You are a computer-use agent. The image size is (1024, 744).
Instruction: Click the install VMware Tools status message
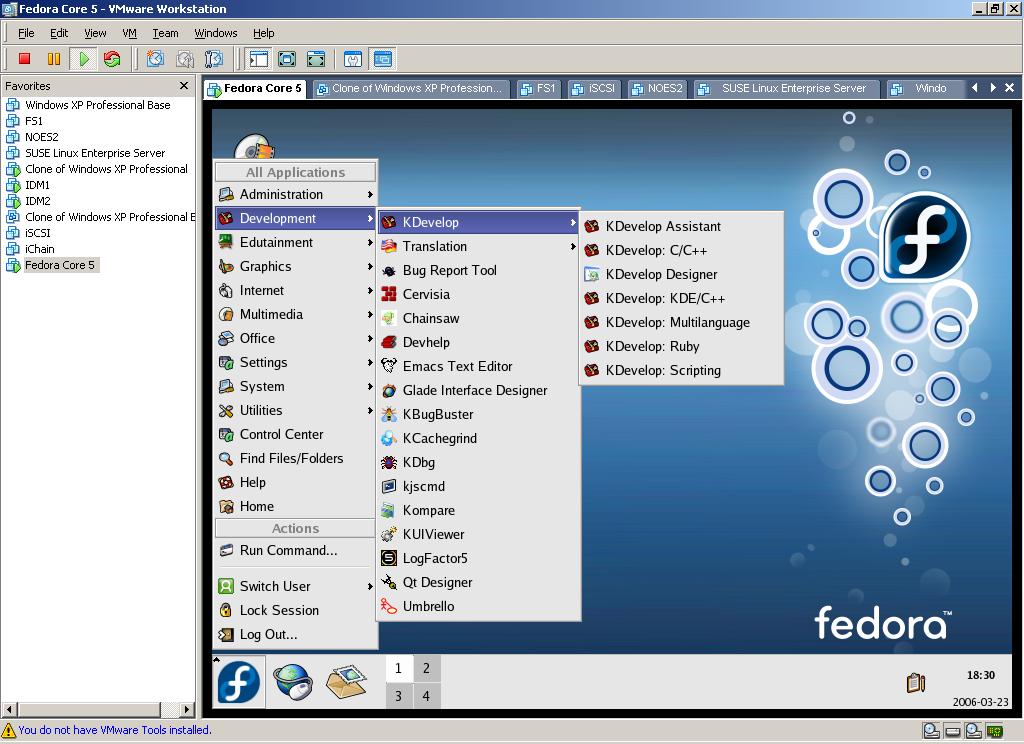[x=115, y=730]
